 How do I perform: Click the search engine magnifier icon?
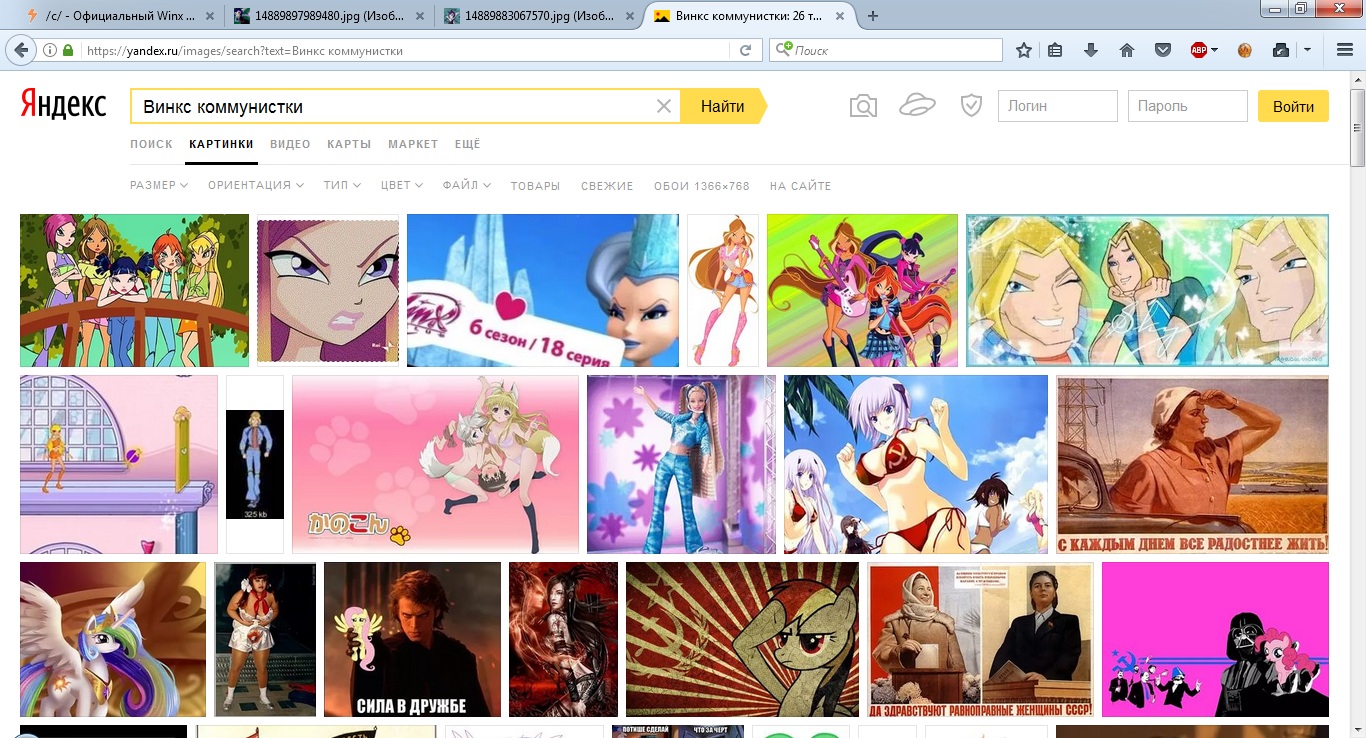(x=785, y=50)
